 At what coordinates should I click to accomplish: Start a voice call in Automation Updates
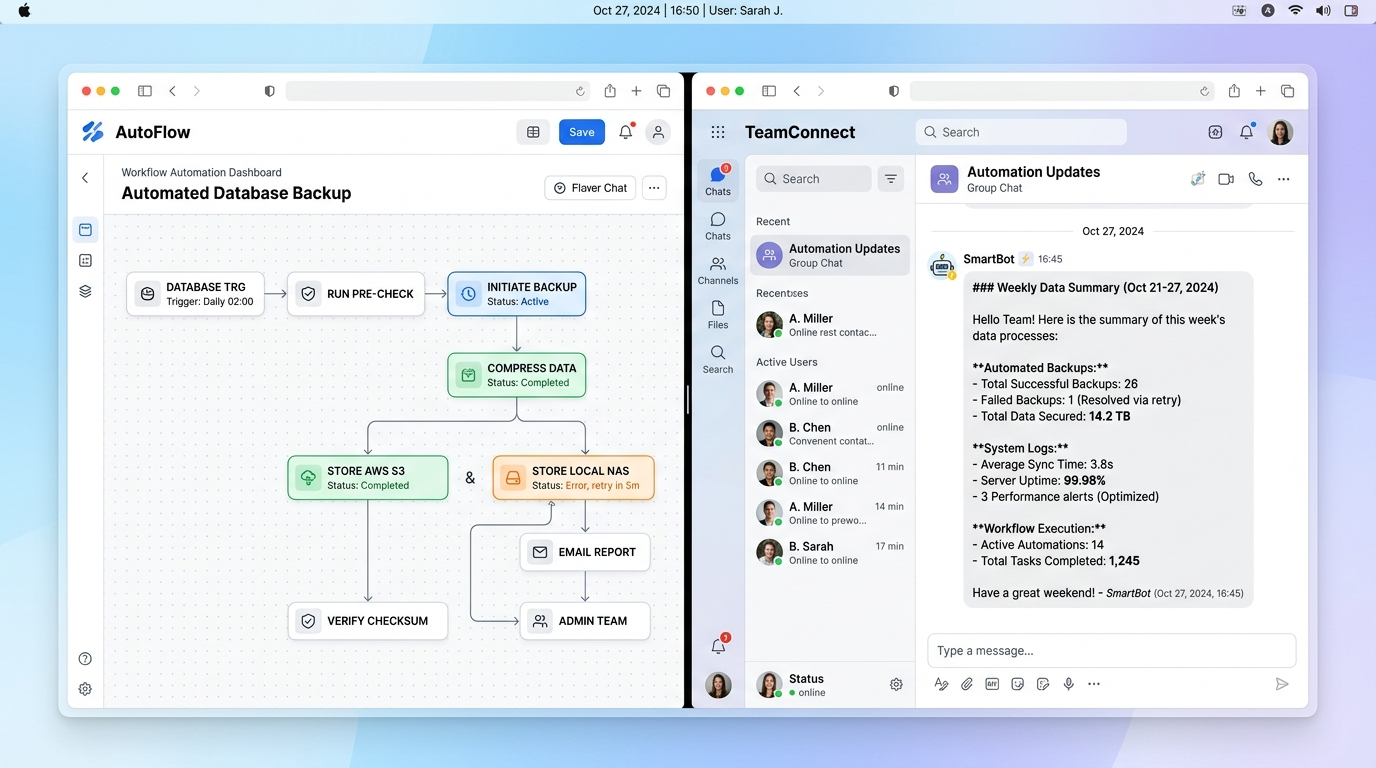pyautogui.click(x=1255, y=179)
